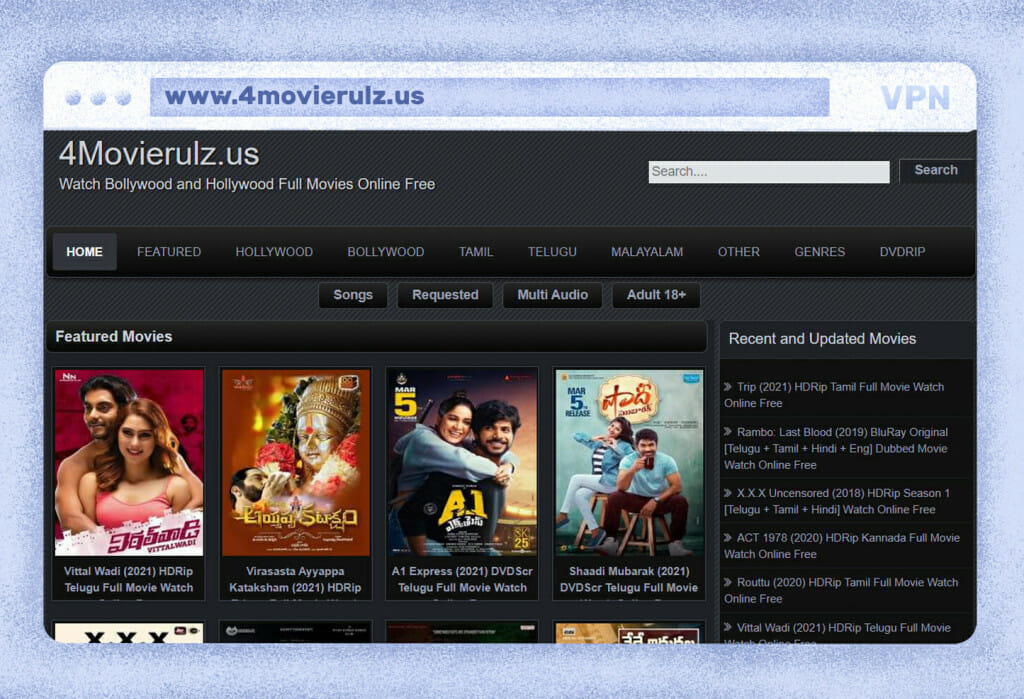Click the site tagline about Bollywood and Hollywood
The image size is (1024, 699).
click(247, 185)
